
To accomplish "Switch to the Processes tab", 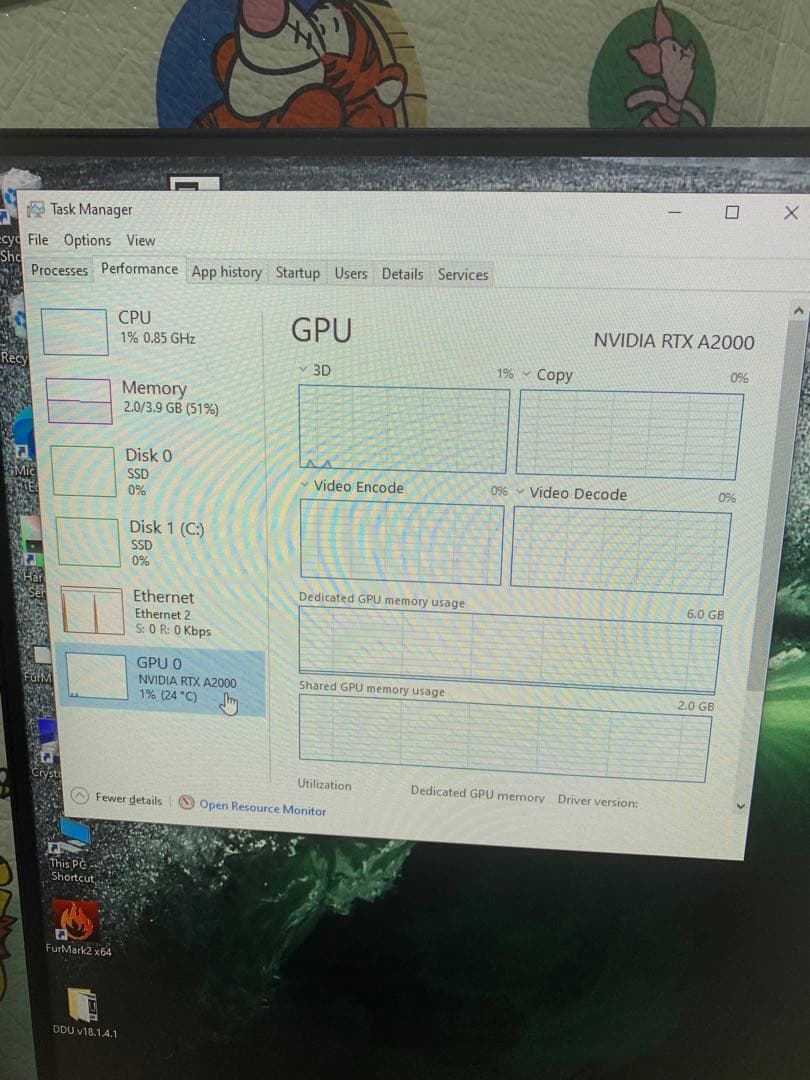I will coord(59,270).
